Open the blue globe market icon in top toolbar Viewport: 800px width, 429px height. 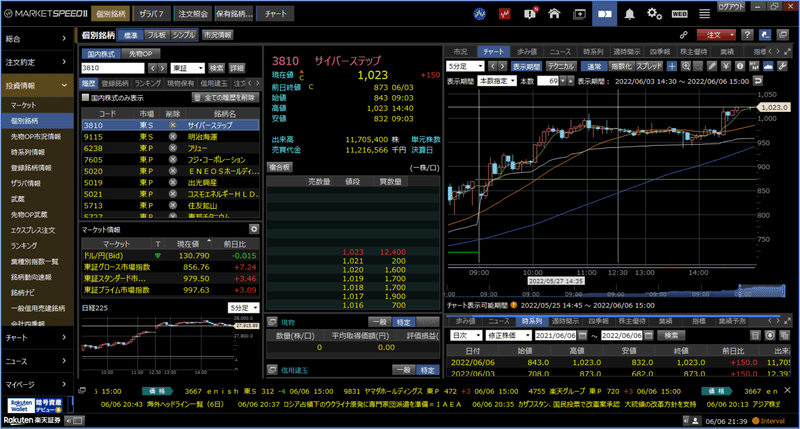(x=480, y=14)
